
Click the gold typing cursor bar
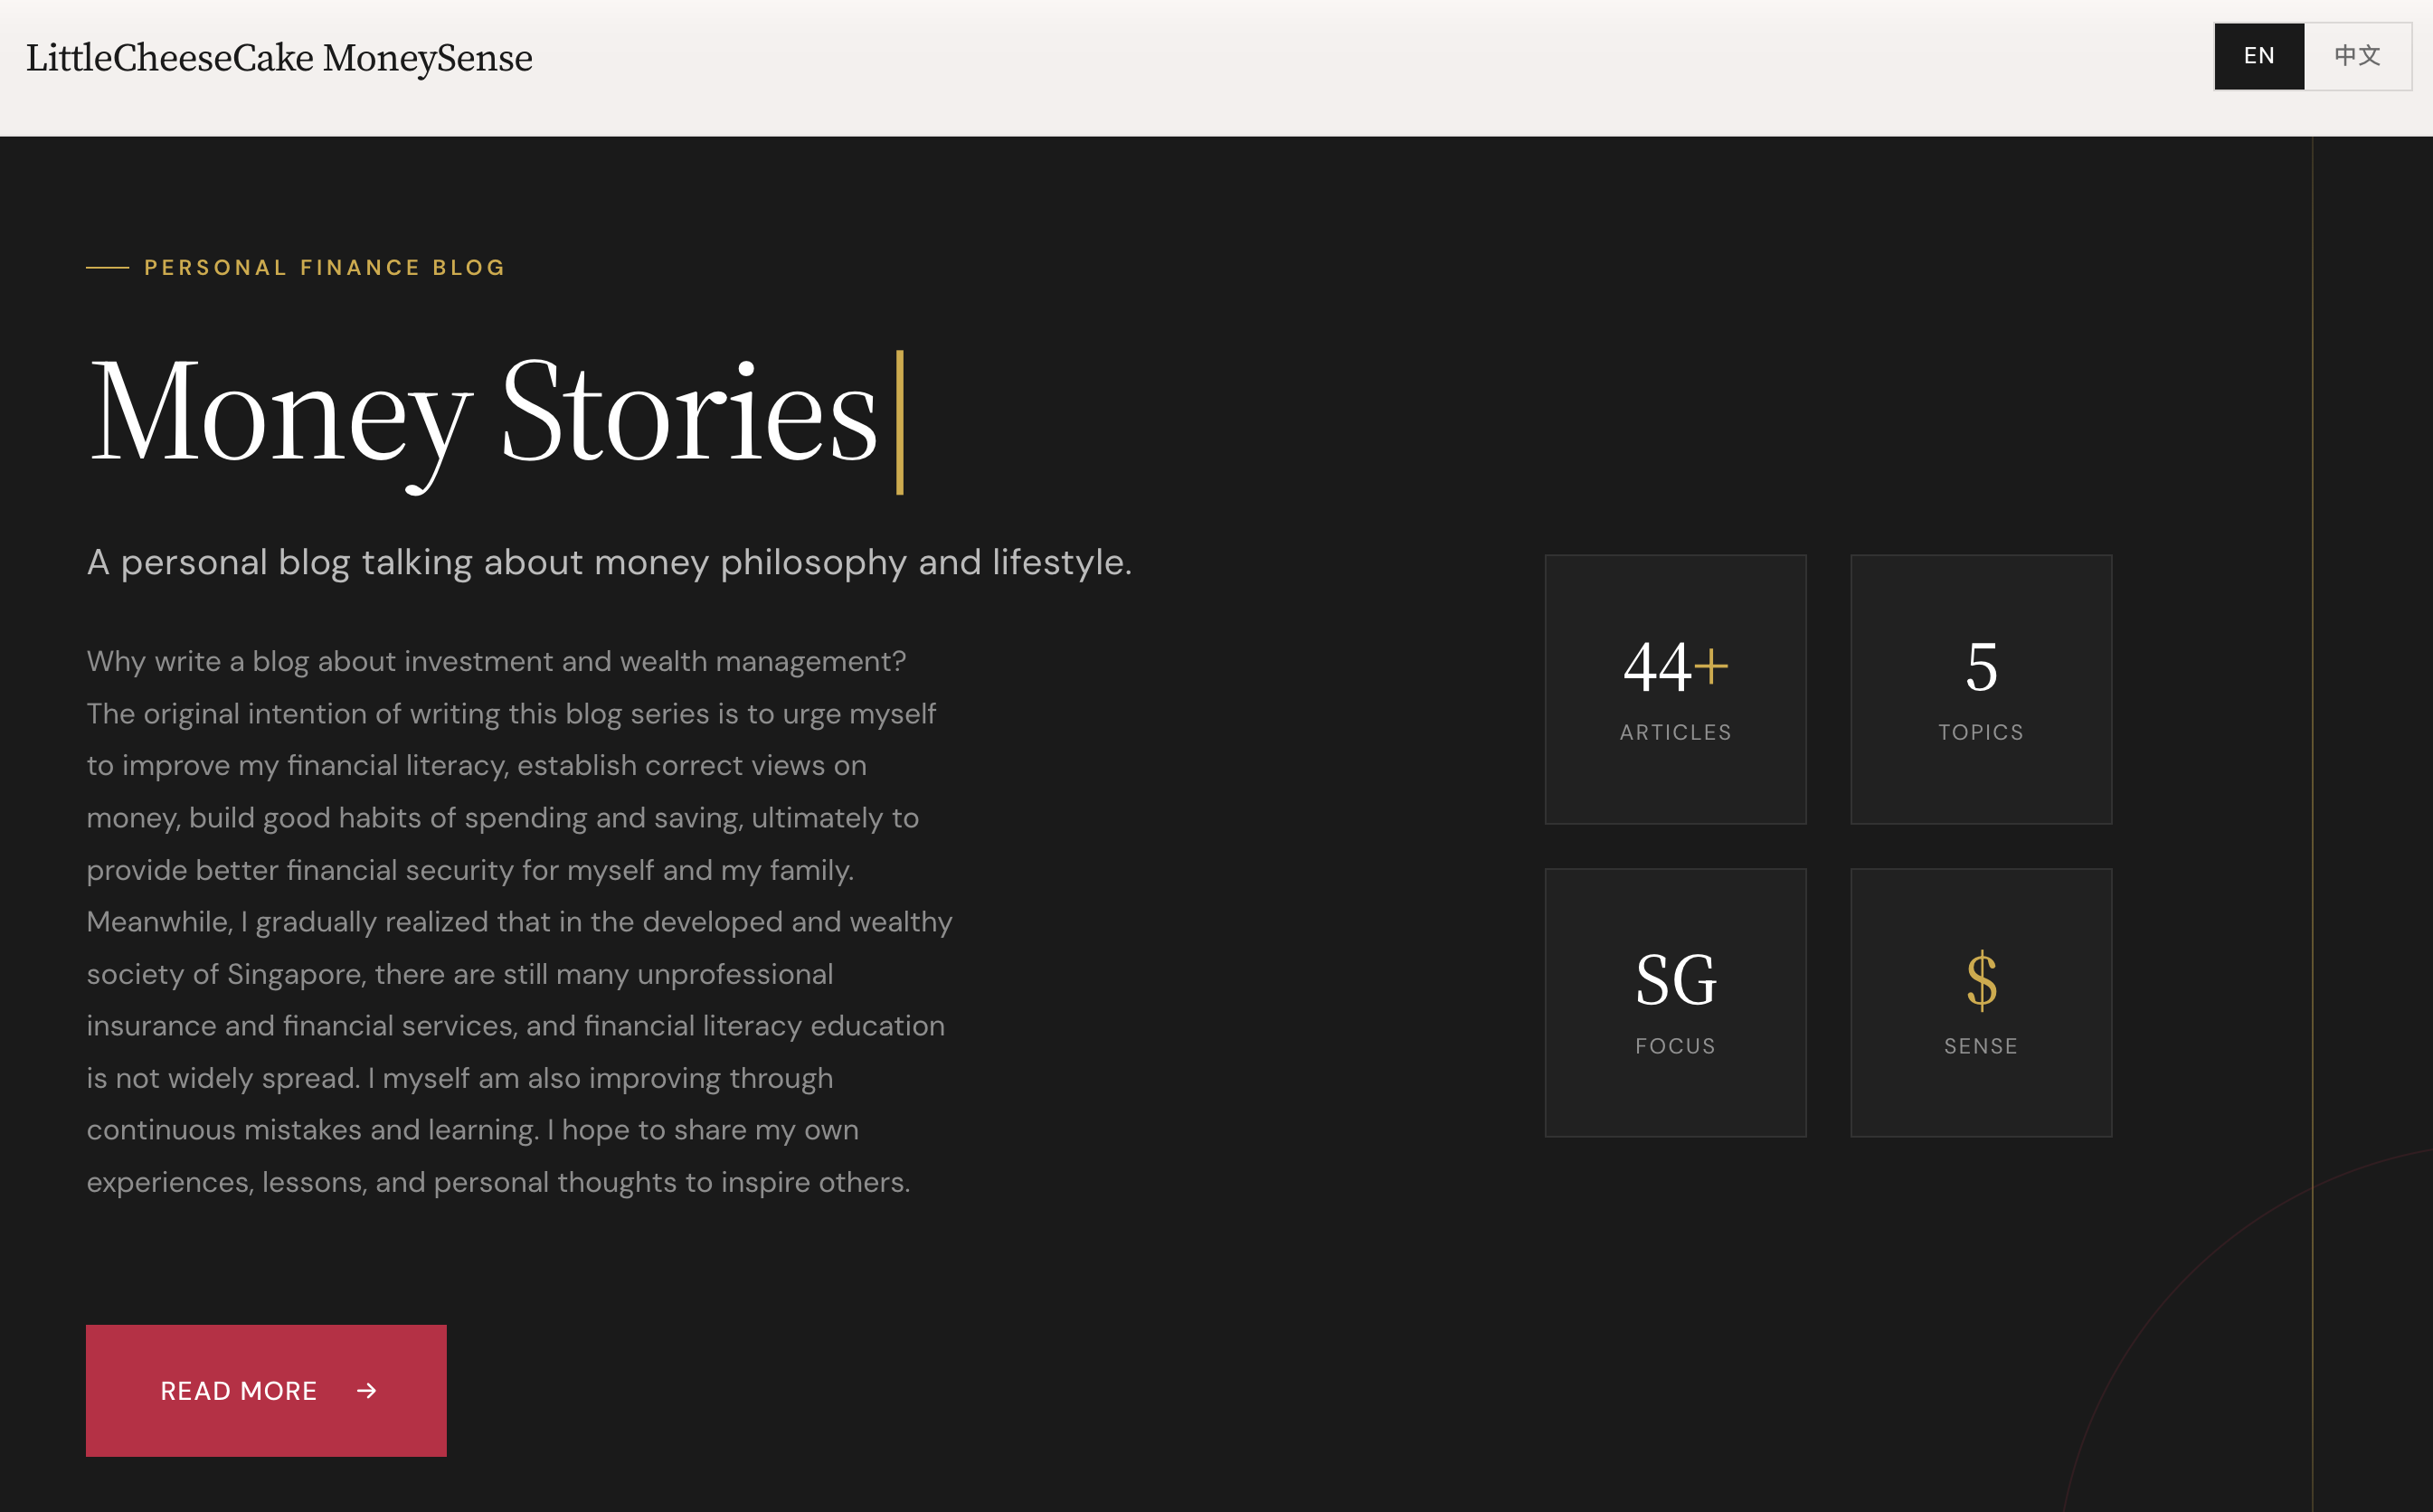[x=899, y=422]
